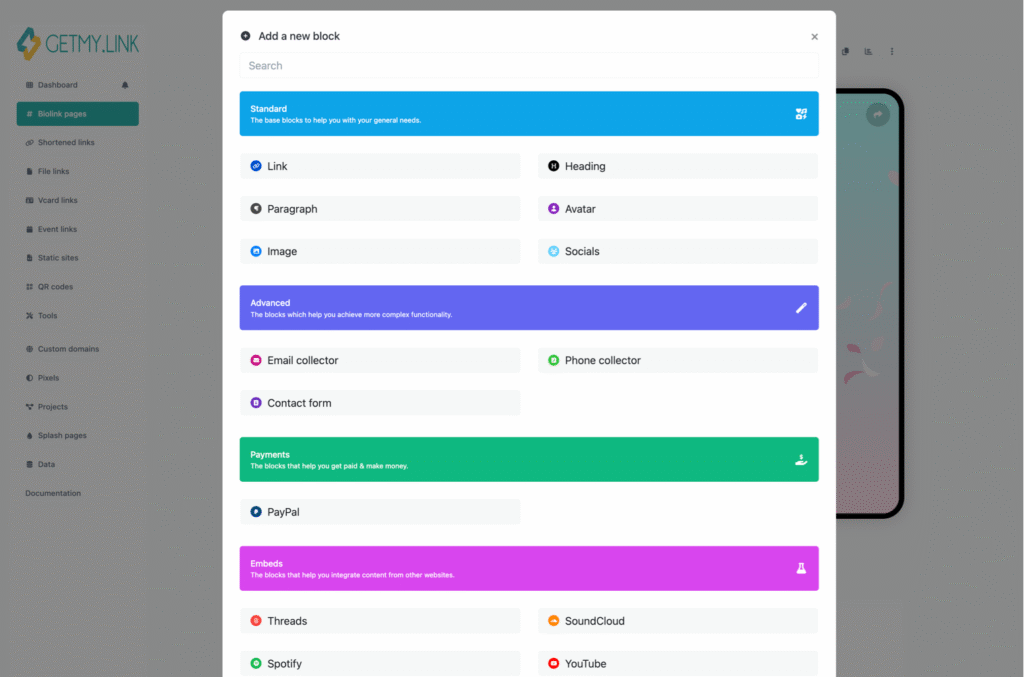Open the Documentation link
This screenshot has height=677, width=1024.
pos(53,493)
